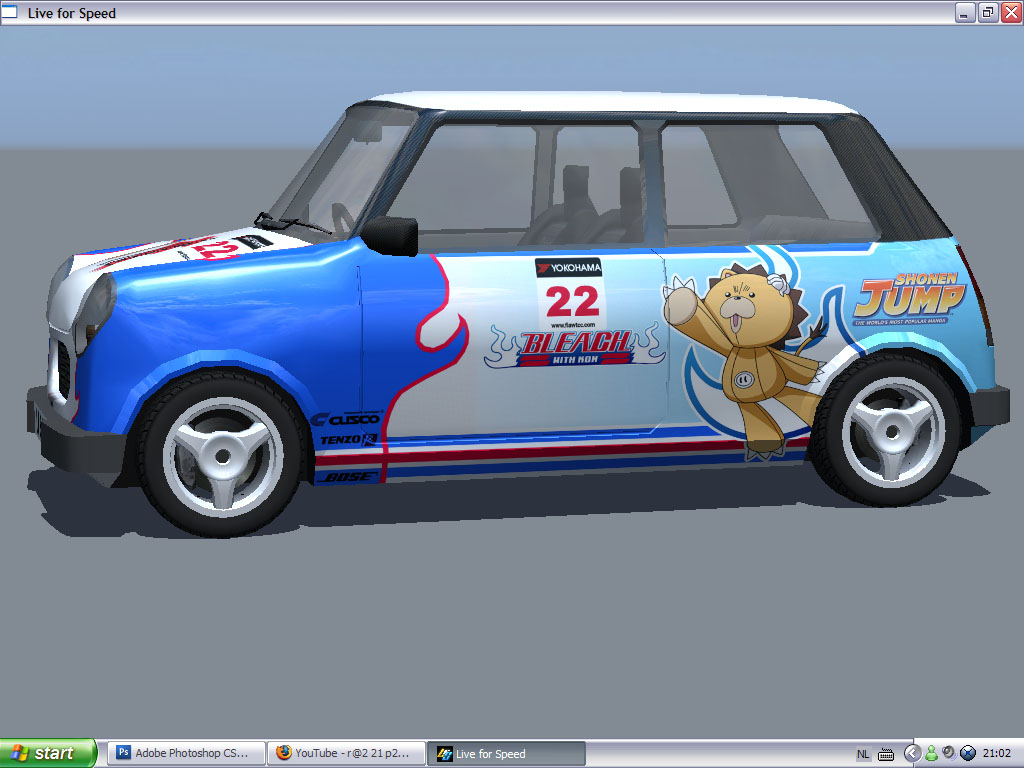Close the Live for Speed window
Screen dimensions: 1024x768
point(1012,12)
